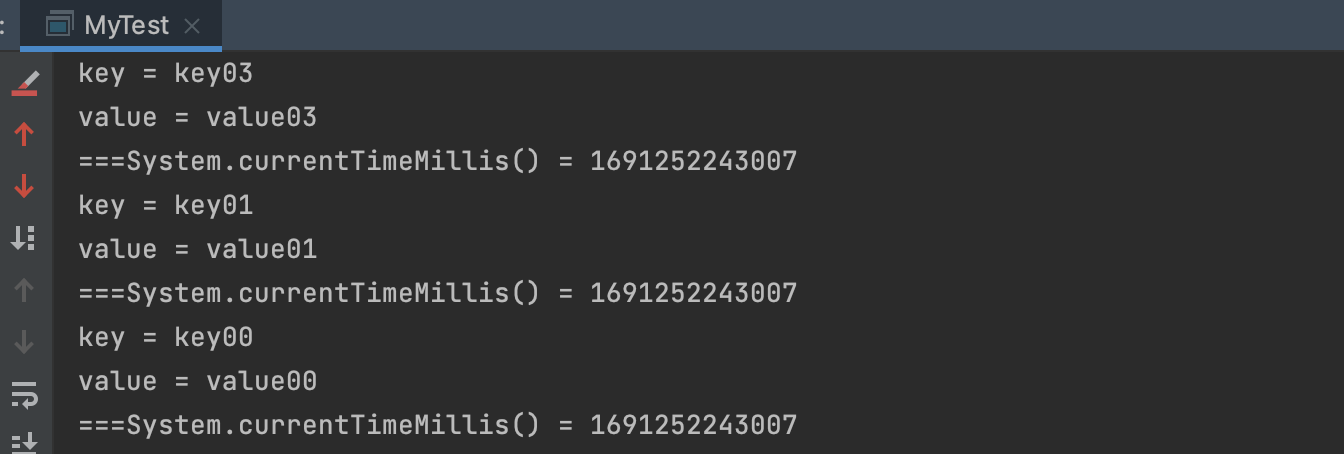Screen dimensions: 1344x454
Task: Toggle scroll to end of console
Action: click(x=25, y=442)
